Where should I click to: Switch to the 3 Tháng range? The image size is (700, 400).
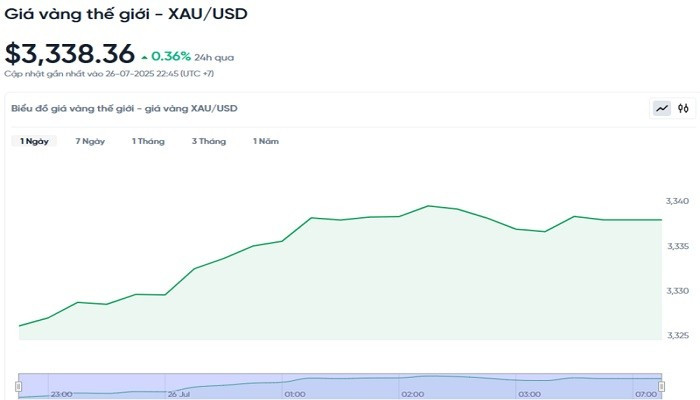(209, 141)
